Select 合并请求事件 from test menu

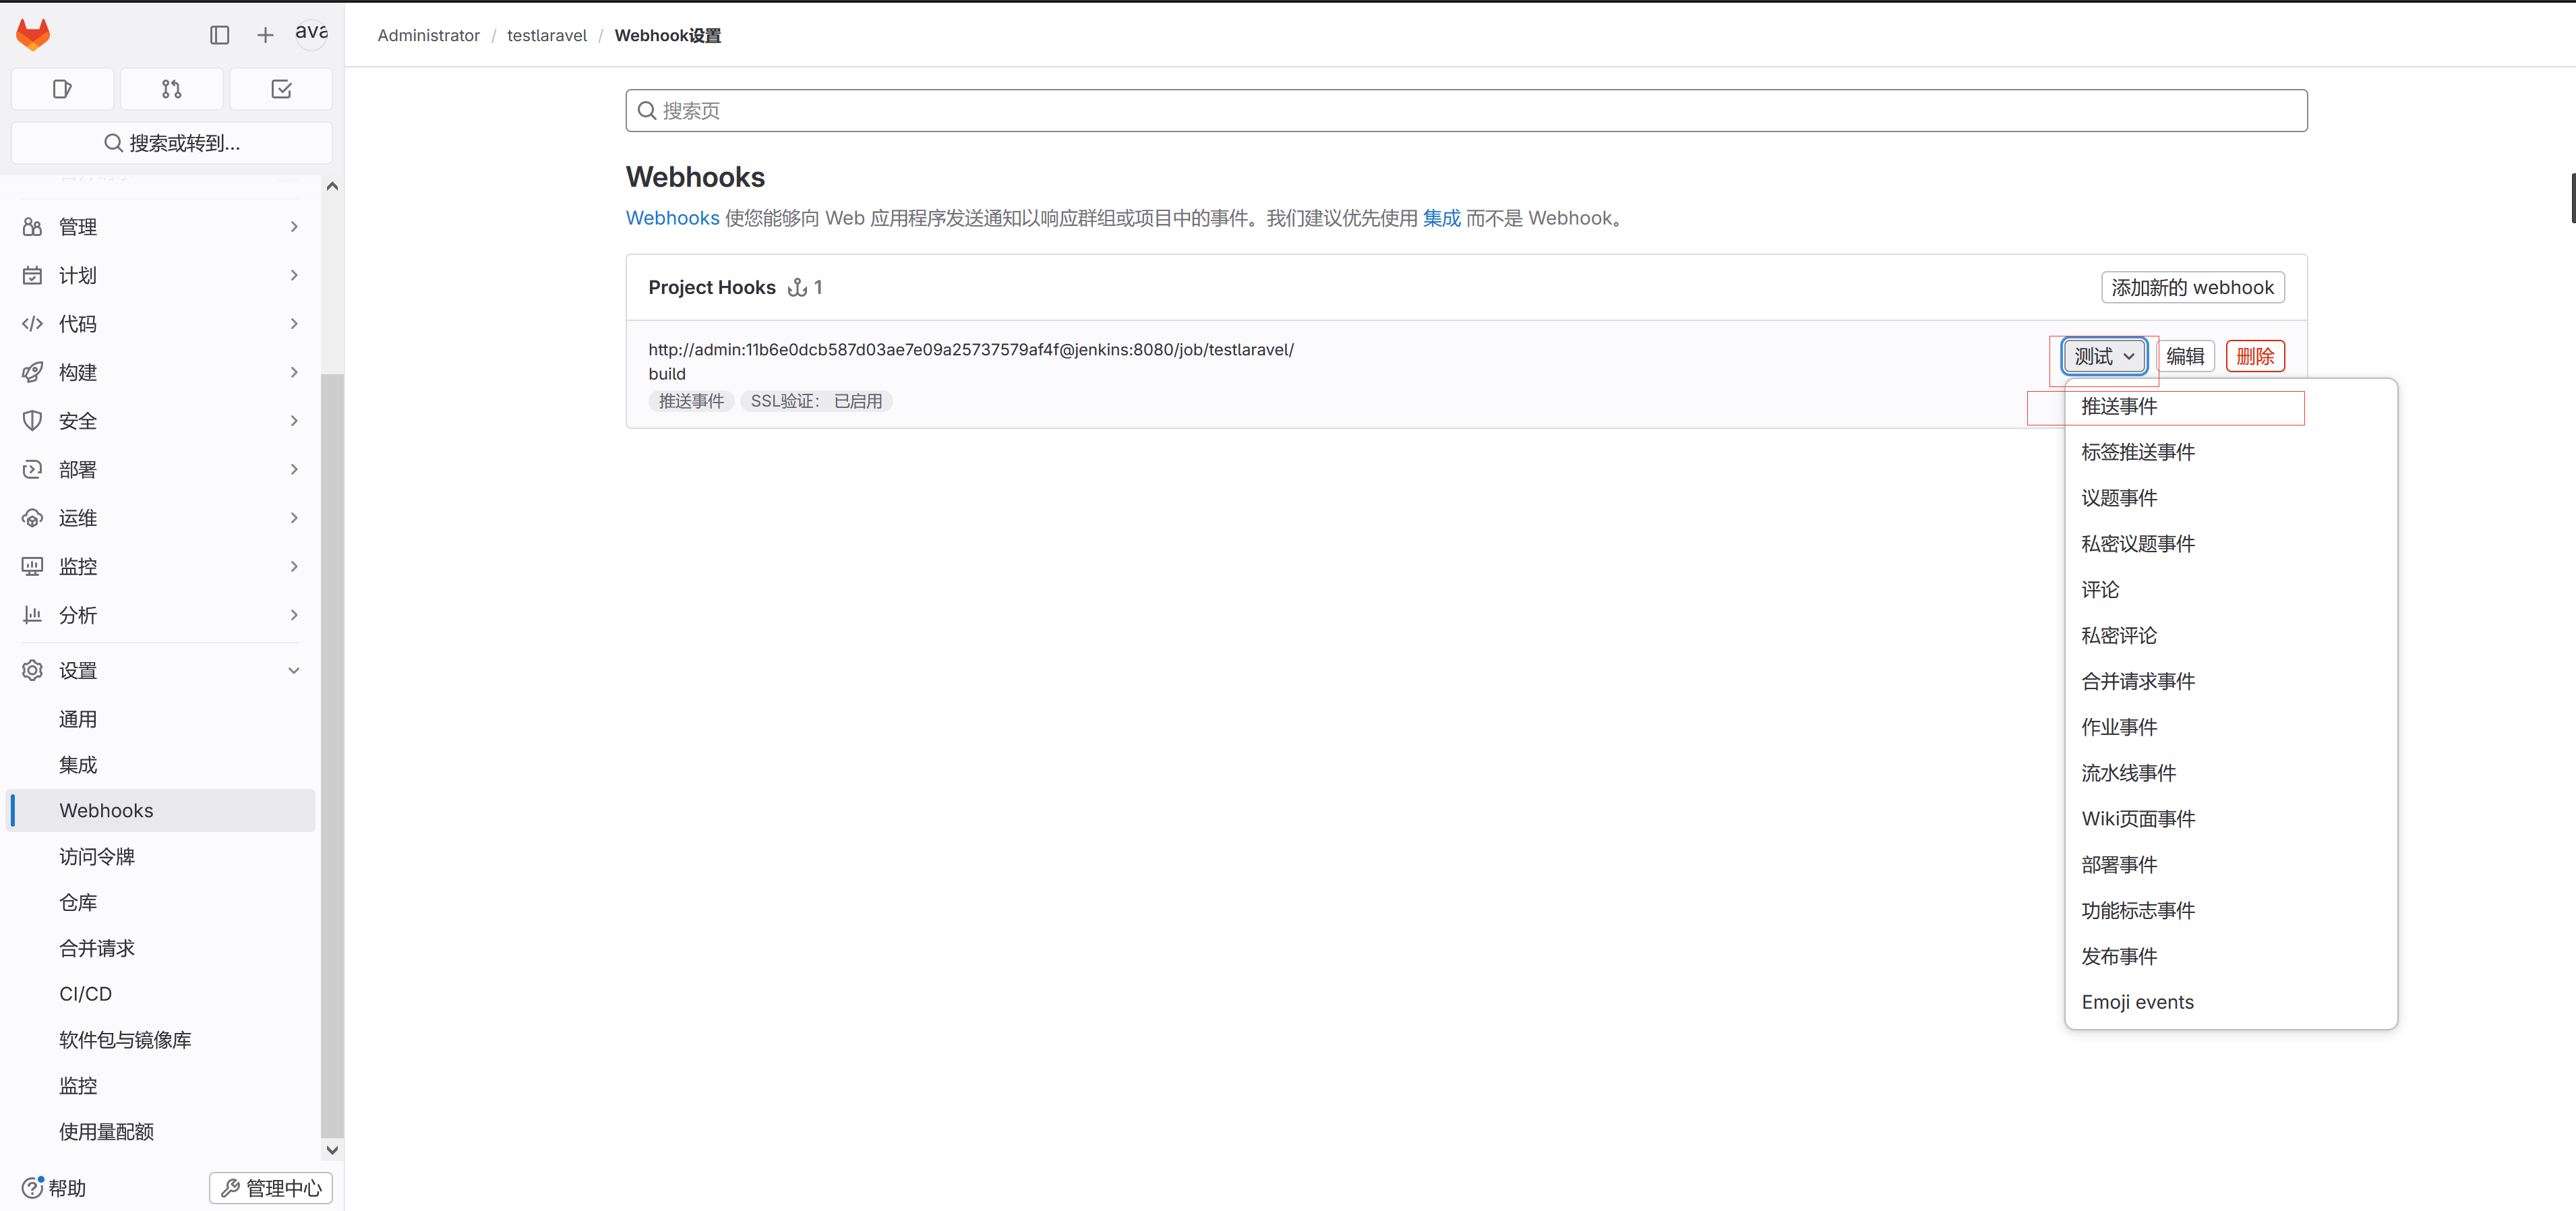[2138, 681]
